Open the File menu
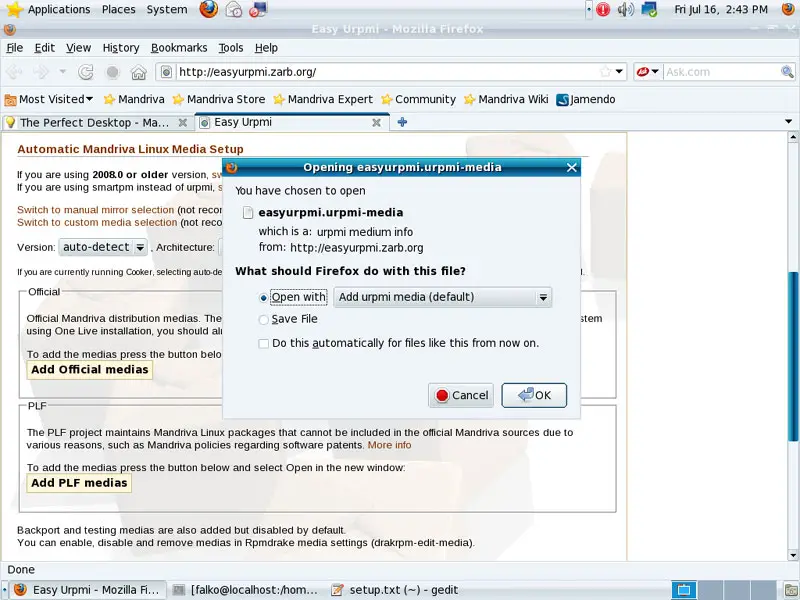800x600 pixels. 15,48
